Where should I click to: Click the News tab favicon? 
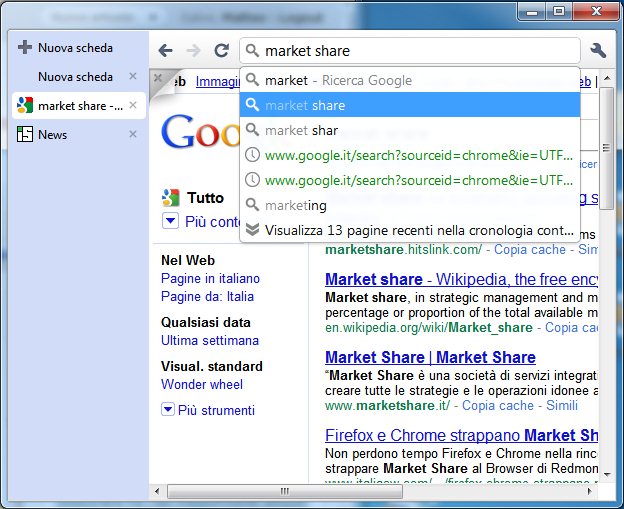(25, 134)
